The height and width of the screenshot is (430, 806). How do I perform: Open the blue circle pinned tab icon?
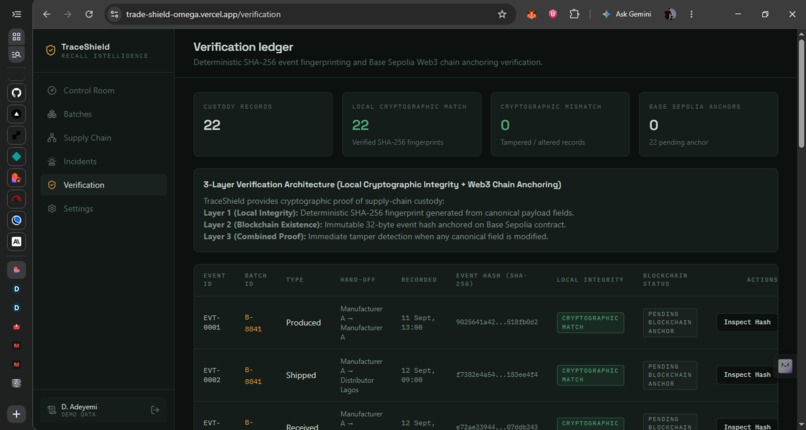(16, 220)
